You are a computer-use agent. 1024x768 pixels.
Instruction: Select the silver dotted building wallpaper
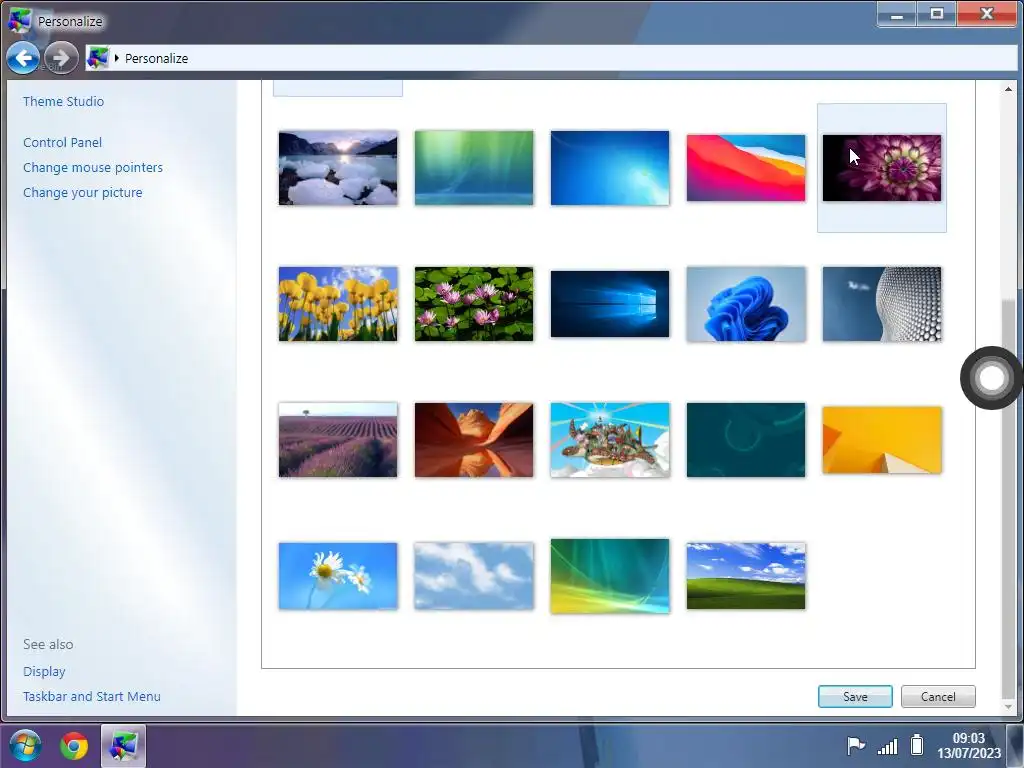pos(882,304)
